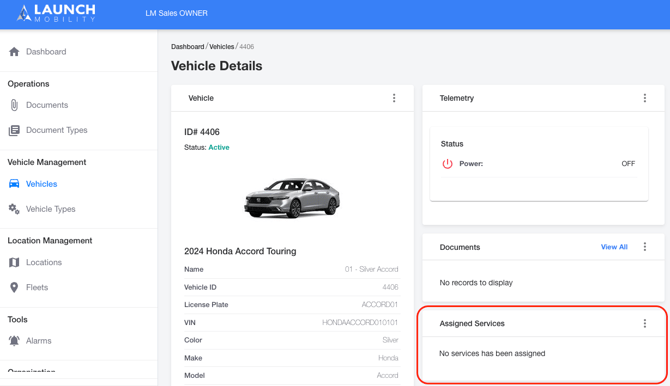
Task: Open the Vehicle card three-dot menu
Action: 394,98
